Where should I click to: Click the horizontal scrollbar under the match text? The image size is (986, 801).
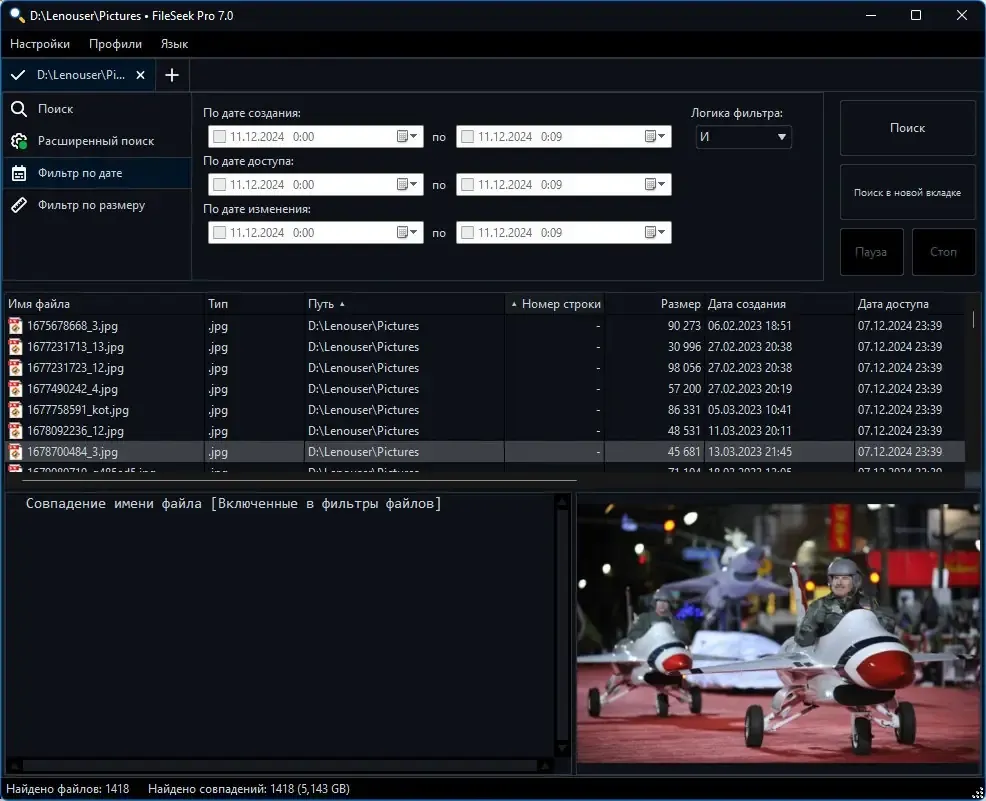pyautogui.click(x=280, y=766)
